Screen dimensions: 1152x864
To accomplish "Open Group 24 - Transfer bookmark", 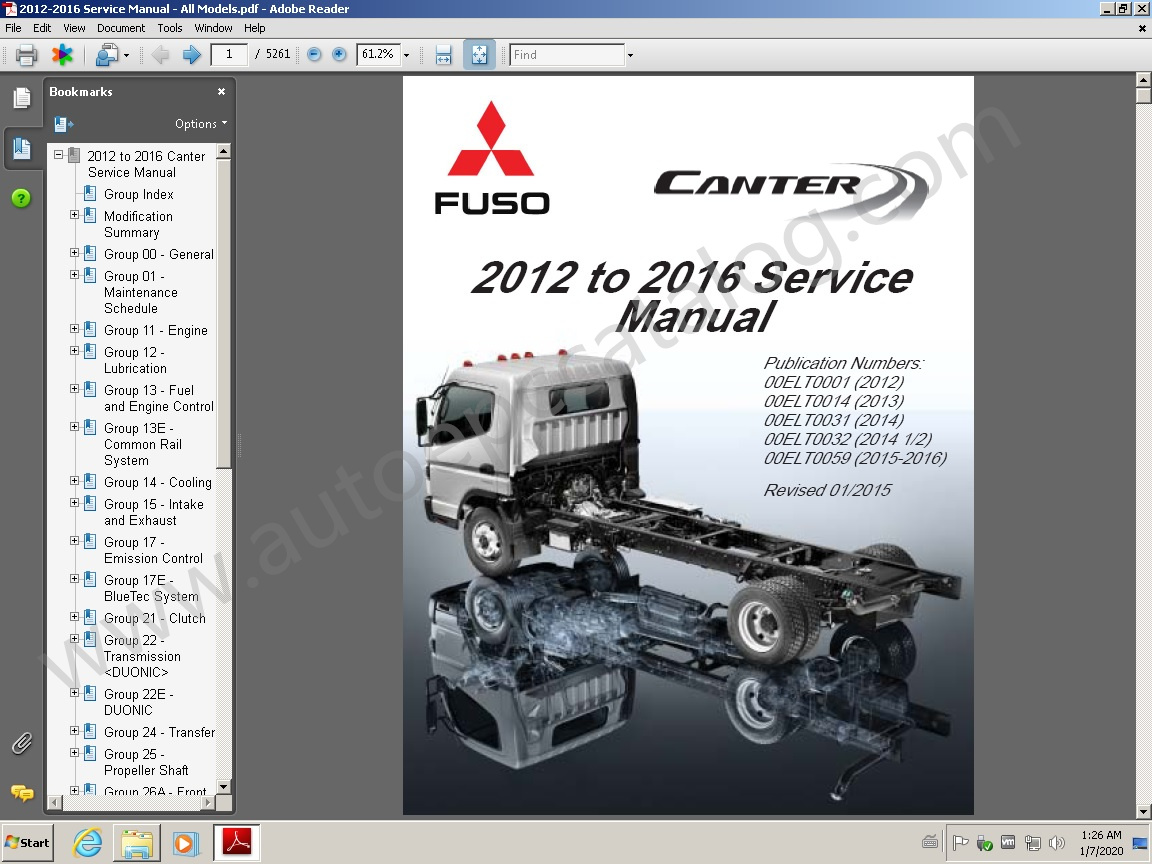I will [x=159, y=732].
